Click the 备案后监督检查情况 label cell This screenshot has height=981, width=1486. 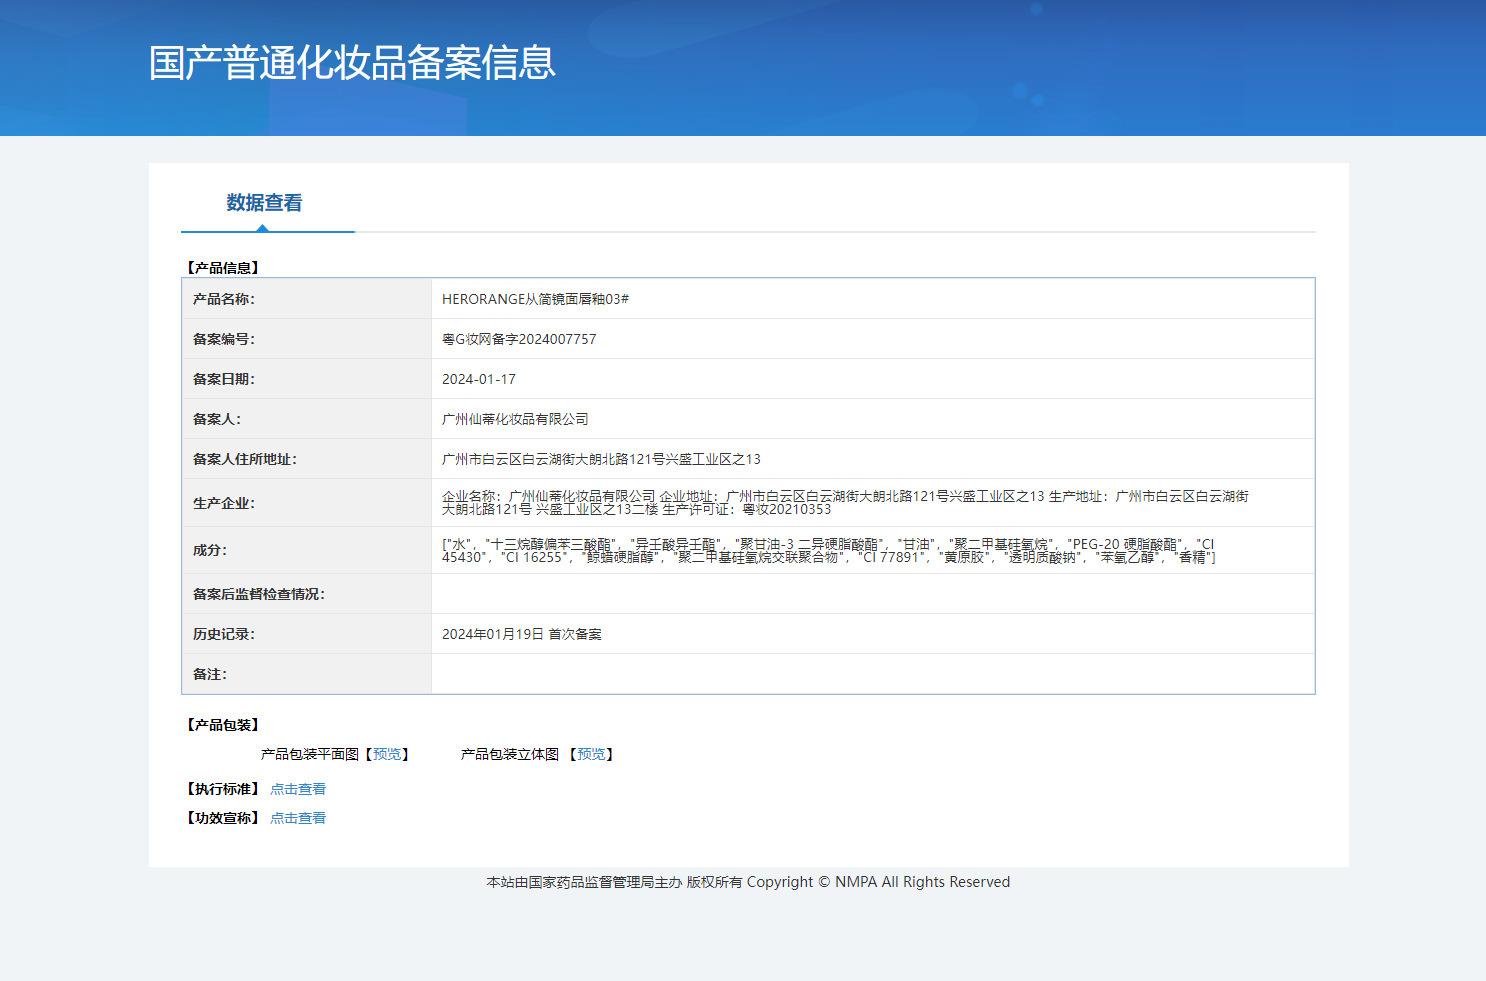click(x=306, y=594)
